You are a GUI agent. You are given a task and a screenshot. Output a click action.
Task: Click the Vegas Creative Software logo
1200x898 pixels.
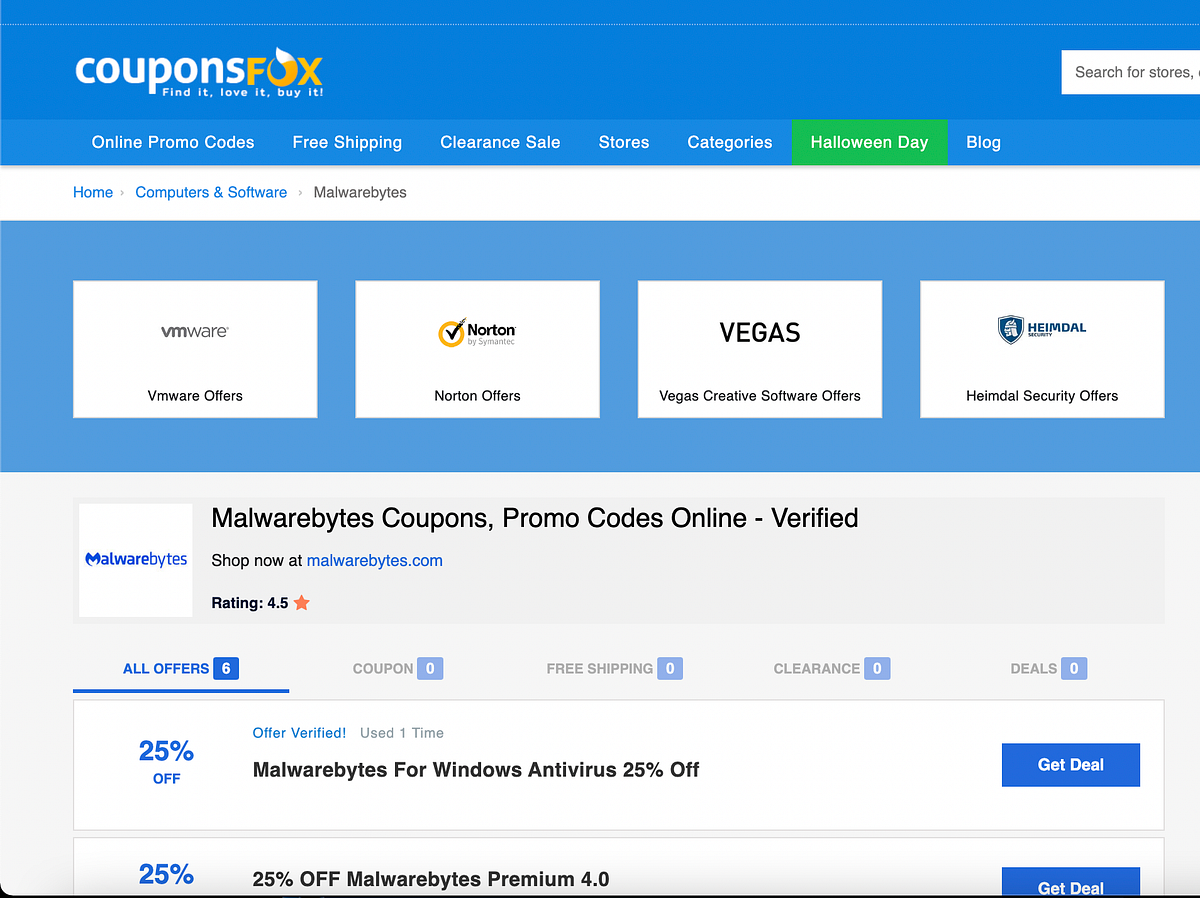pyautogui.click(x=759, y=331)
